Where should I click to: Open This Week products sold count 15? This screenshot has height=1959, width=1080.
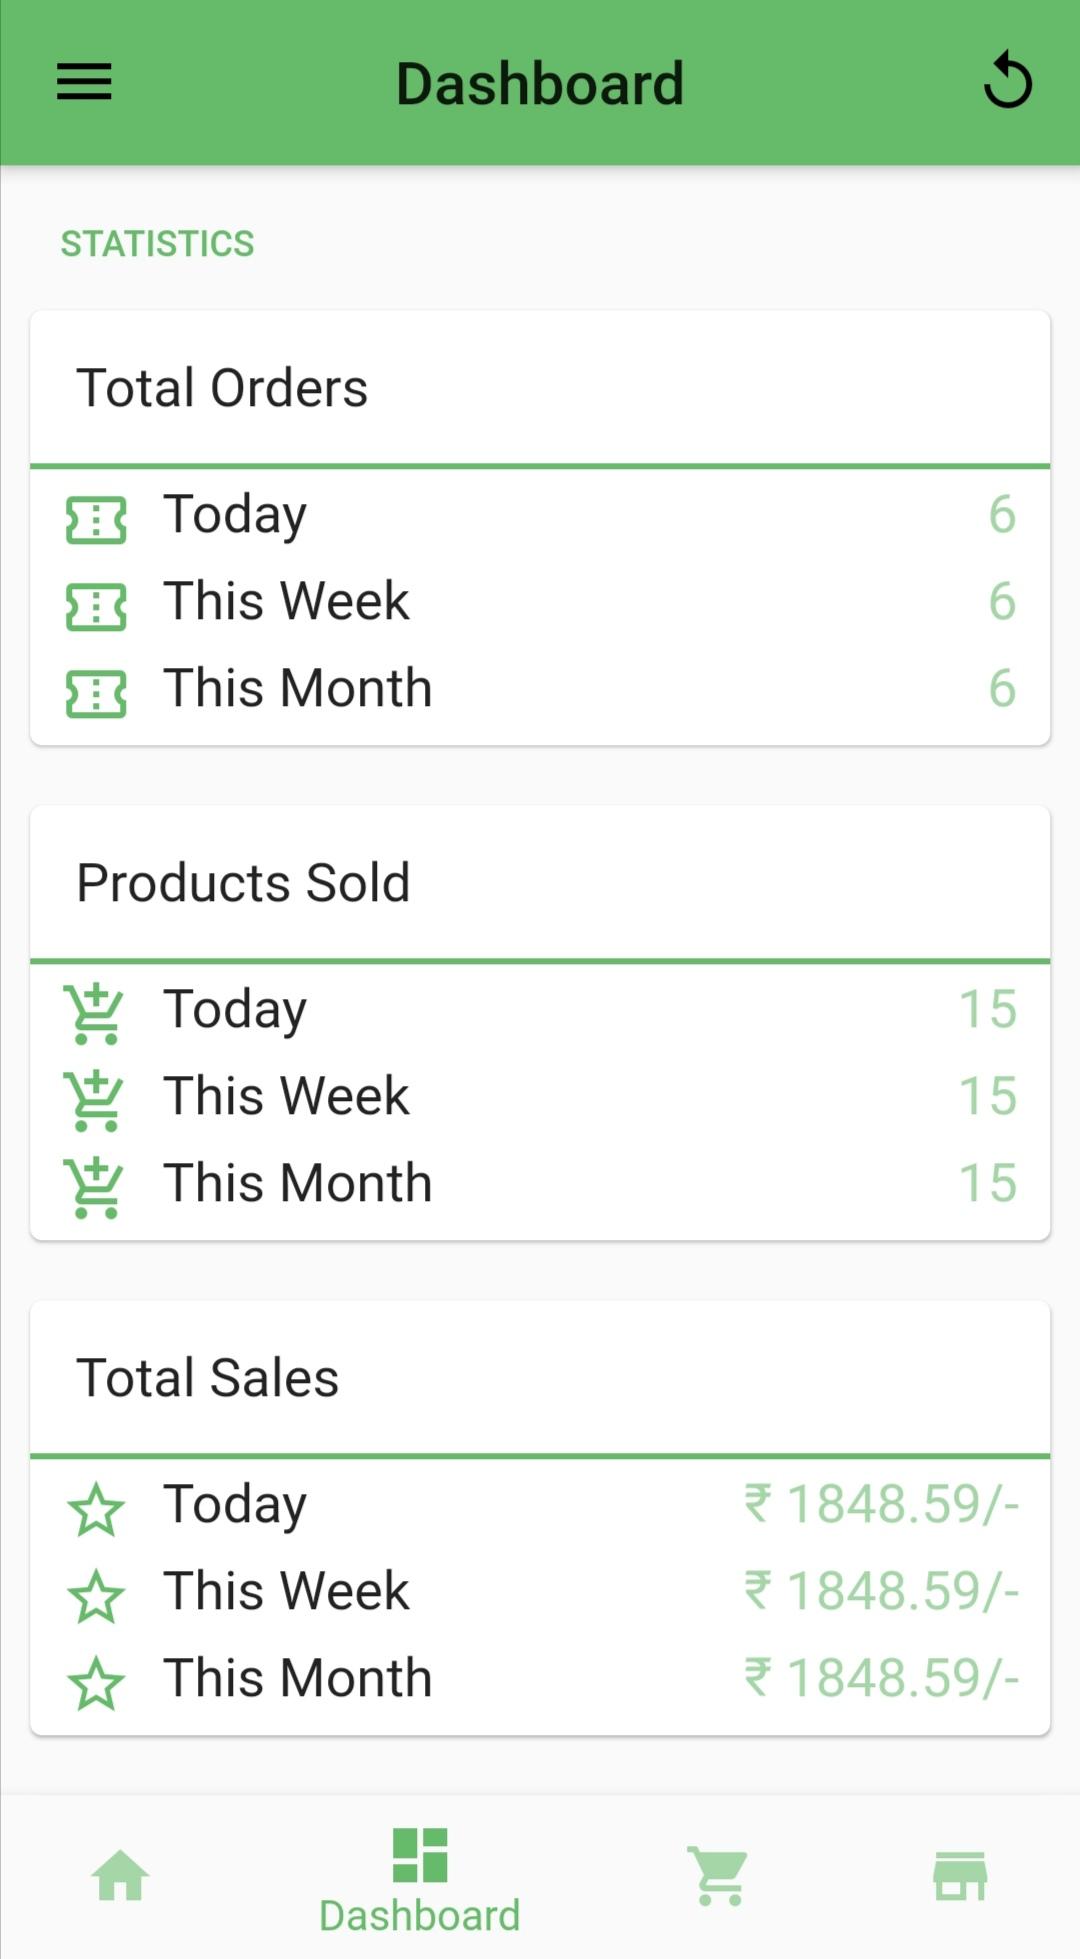tap(988, 1096)
